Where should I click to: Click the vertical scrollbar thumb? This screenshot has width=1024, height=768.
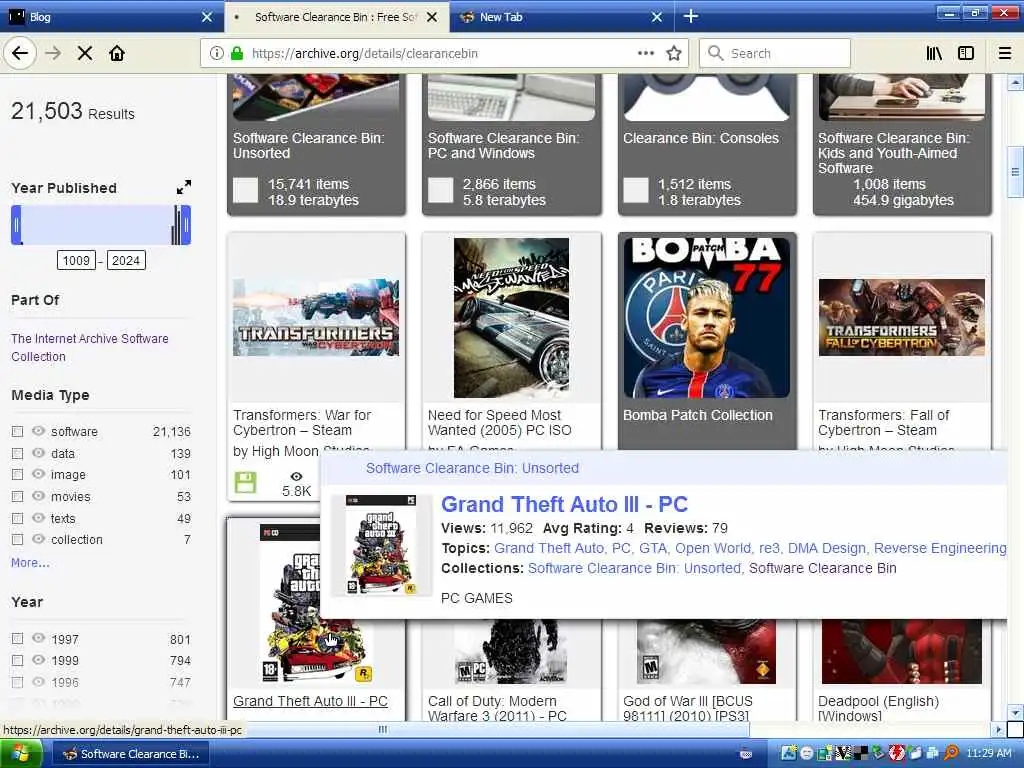(x=1015, y=172)
